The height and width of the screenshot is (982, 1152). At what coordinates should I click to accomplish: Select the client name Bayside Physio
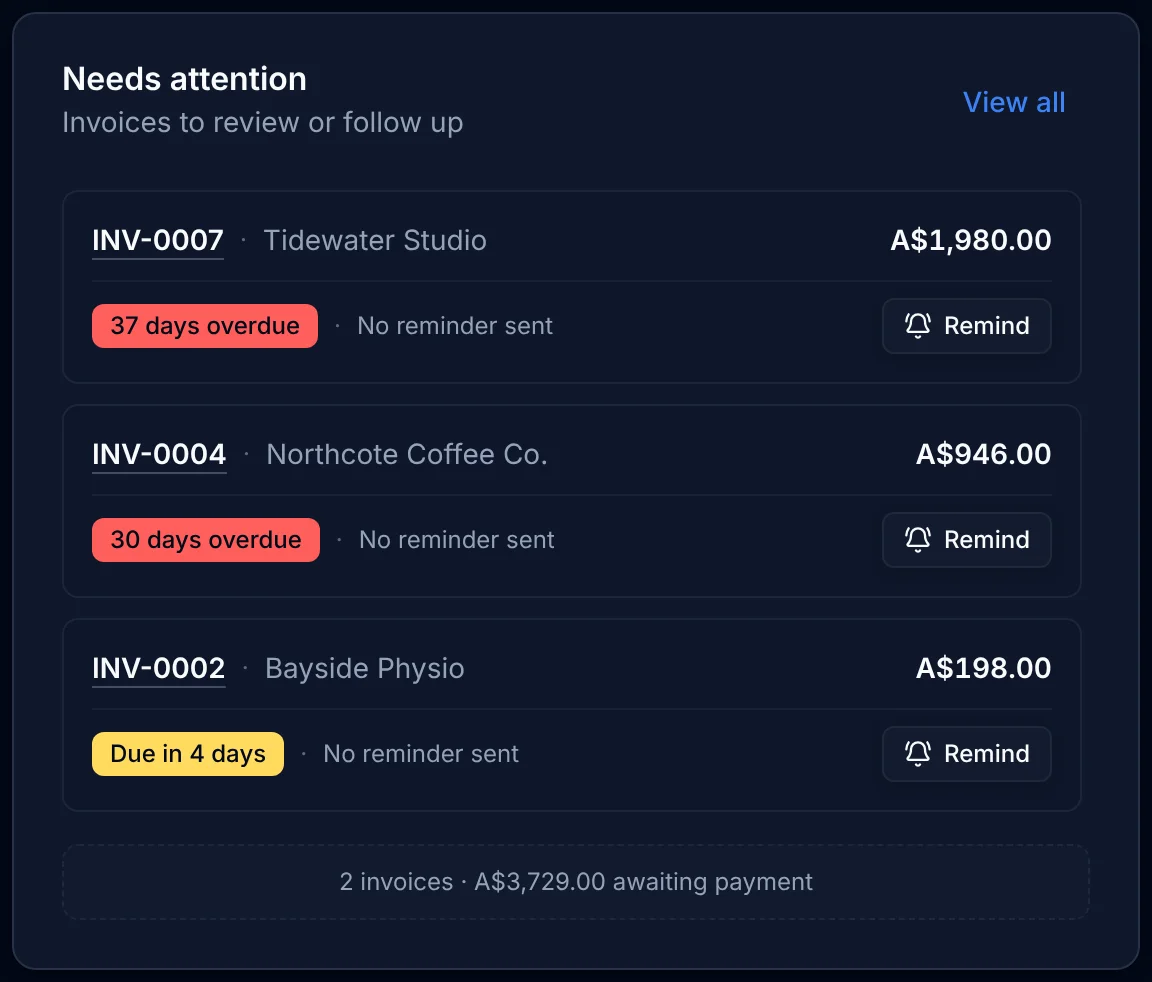pyautogui.click(x=364, y=668)
